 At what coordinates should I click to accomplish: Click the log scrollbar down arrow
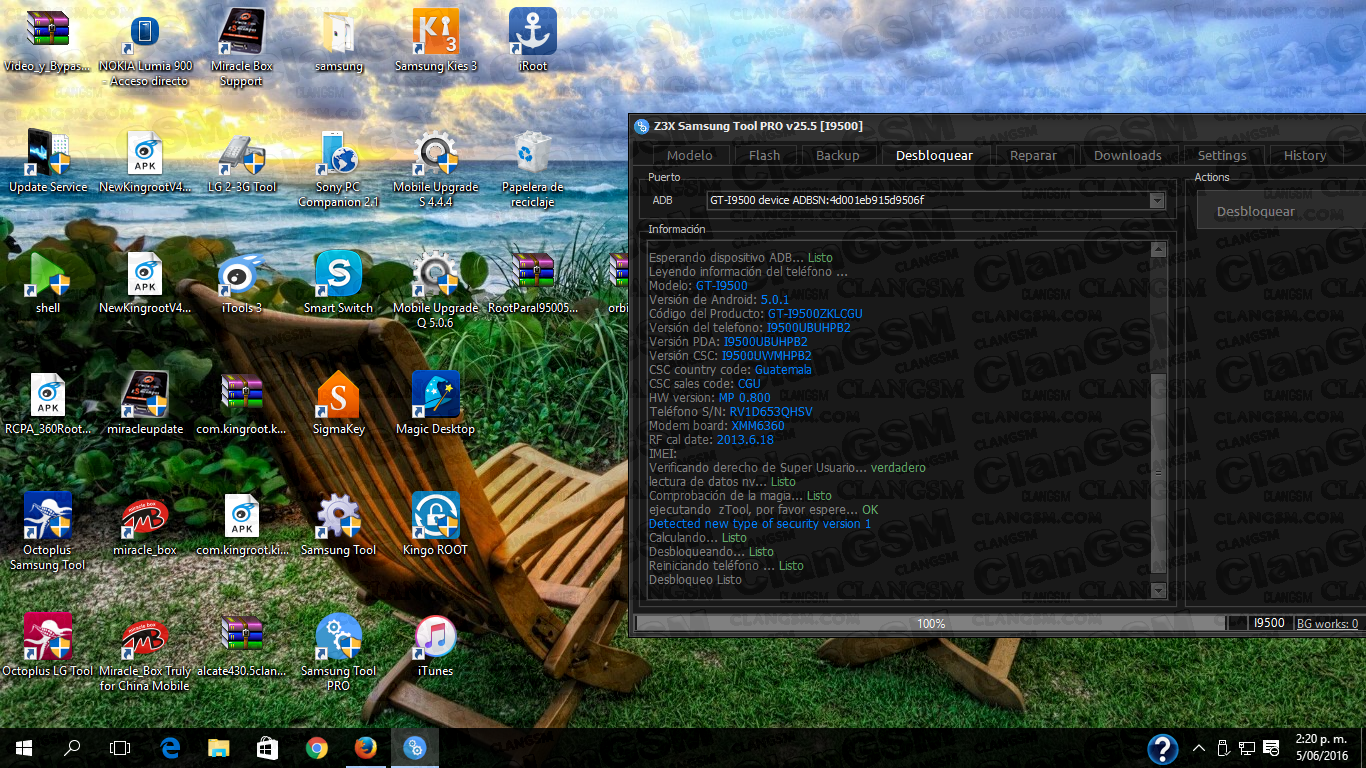coord(1158,591)
